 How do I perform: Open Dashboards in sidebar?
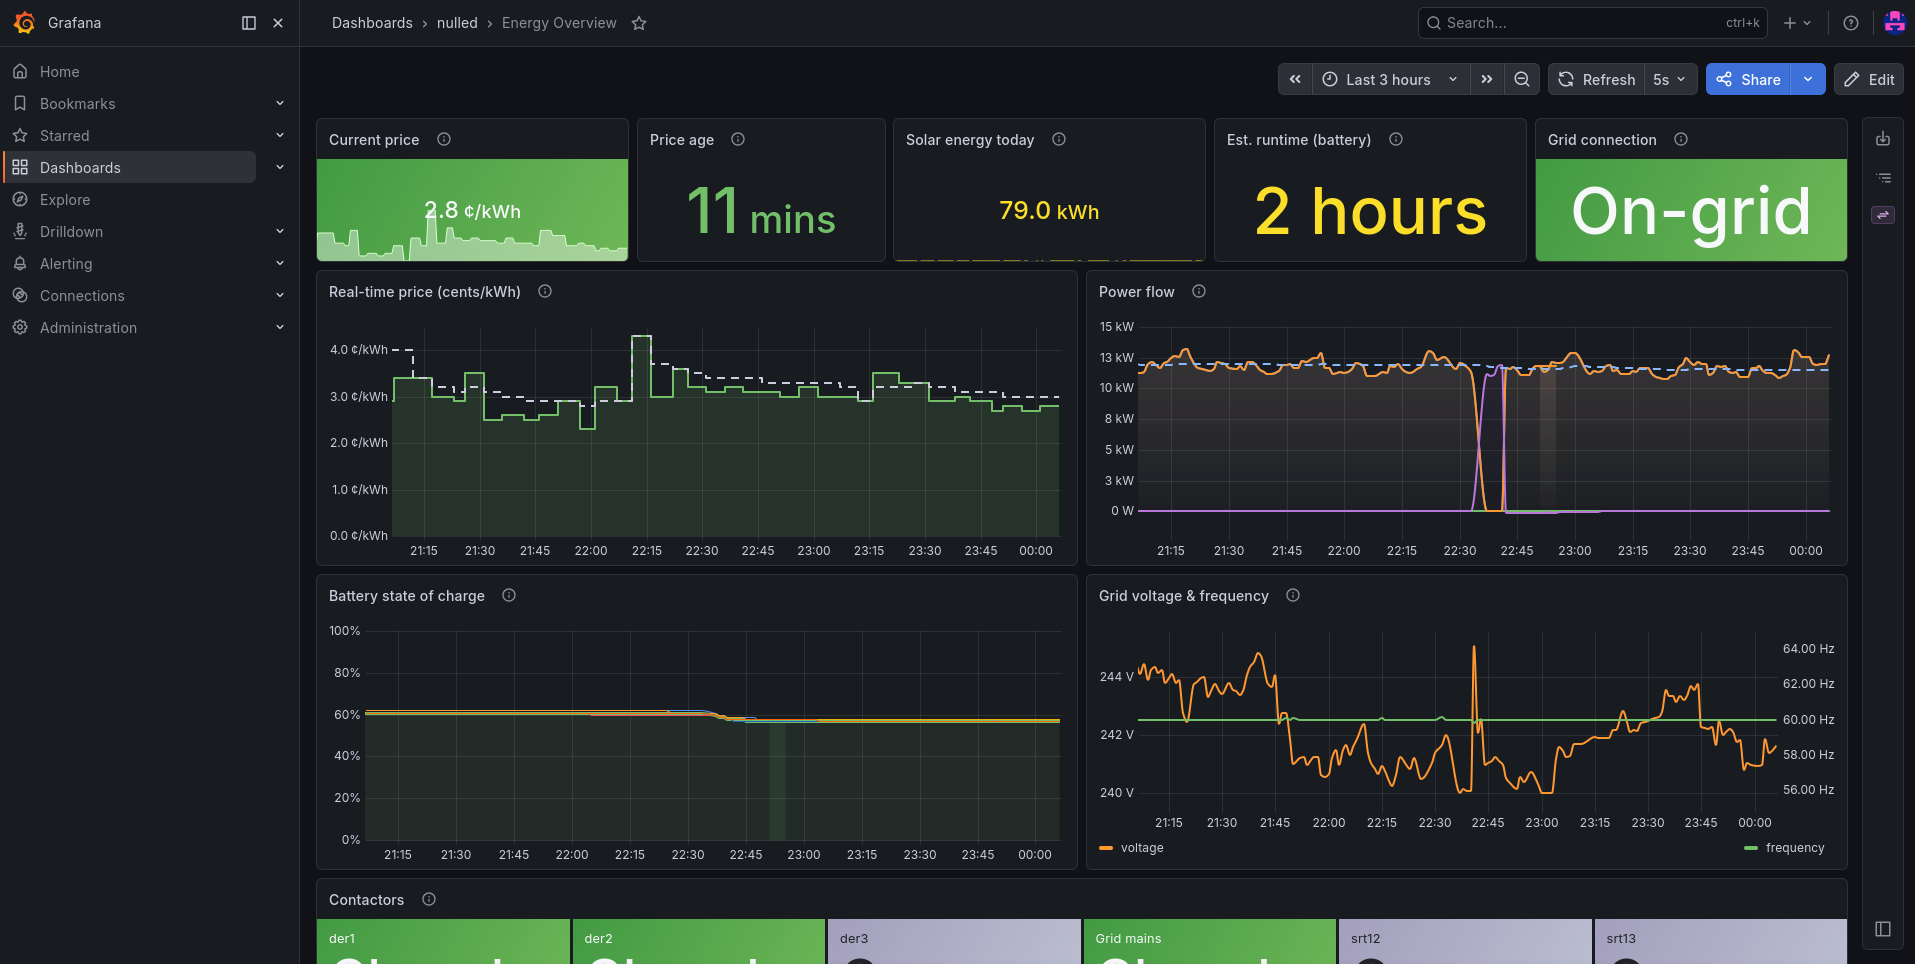[x=130, y=167]
